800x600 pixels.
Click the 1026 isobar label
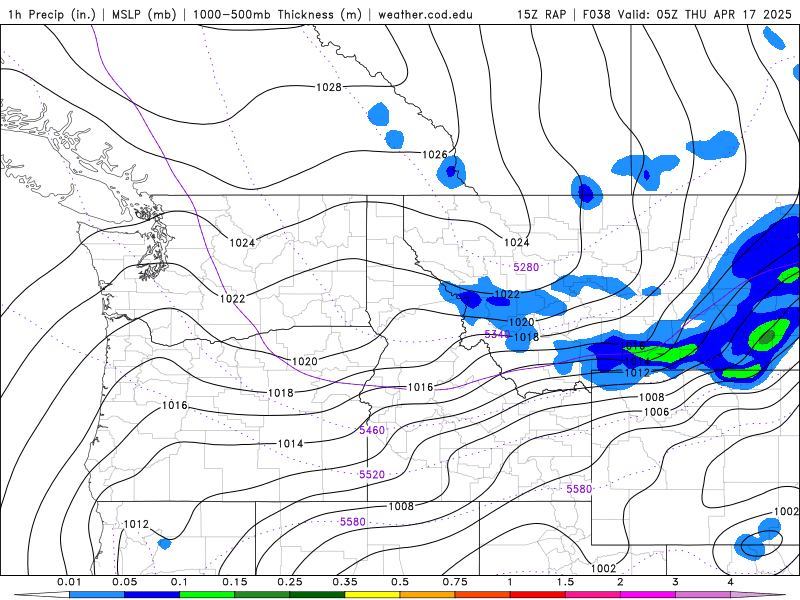(435, 154)
